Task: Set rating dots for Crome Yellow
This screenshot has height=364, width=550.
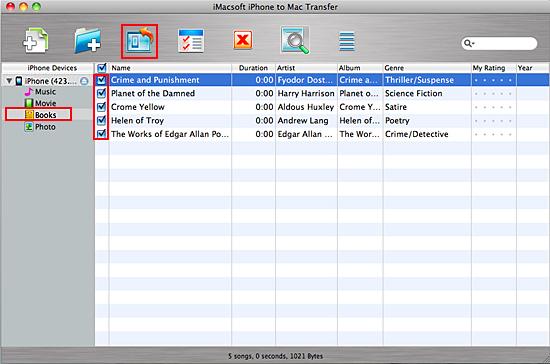Action: [x=493, y=107]
